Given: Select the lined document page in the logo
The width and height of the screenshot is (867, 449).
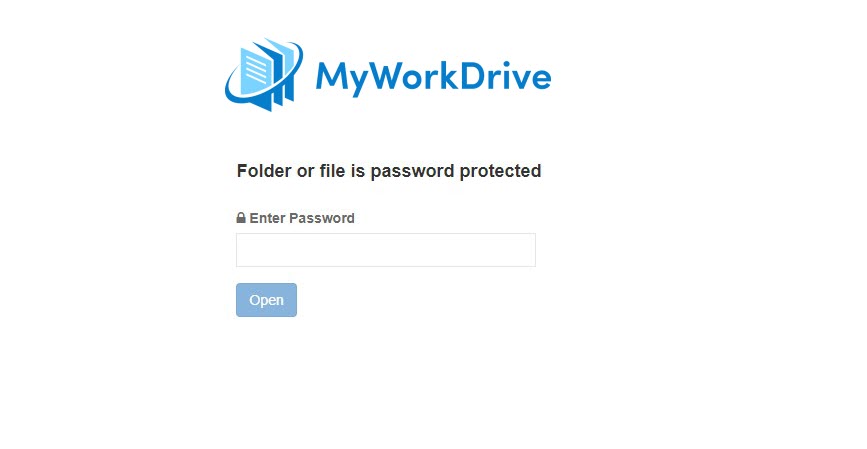Looking at the screenshot, I should pos(256,71).
